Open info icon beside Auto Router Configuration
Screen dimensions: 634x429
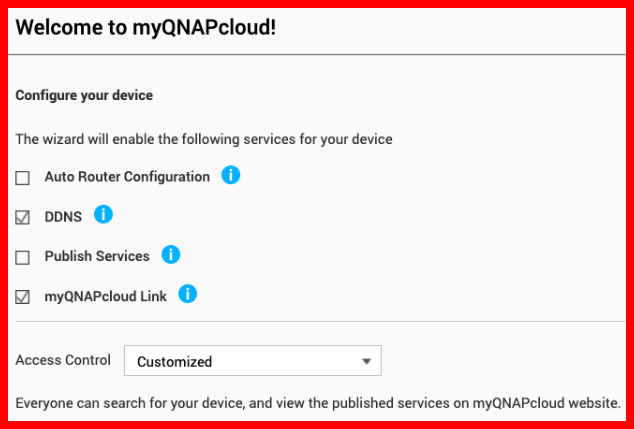[x=230, y=175]
